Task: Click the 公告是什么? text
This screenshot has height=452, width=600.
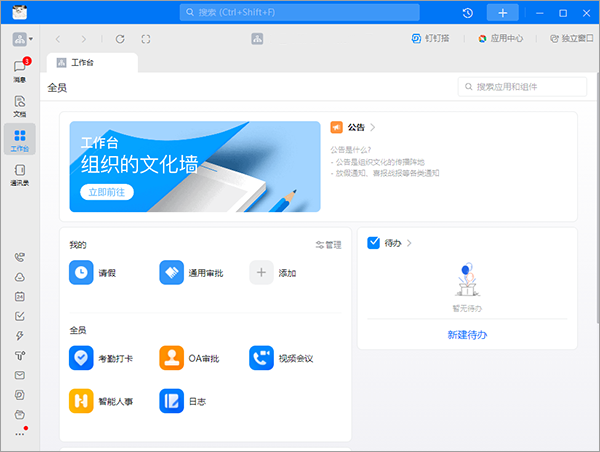Action: [x=351, y=149]
